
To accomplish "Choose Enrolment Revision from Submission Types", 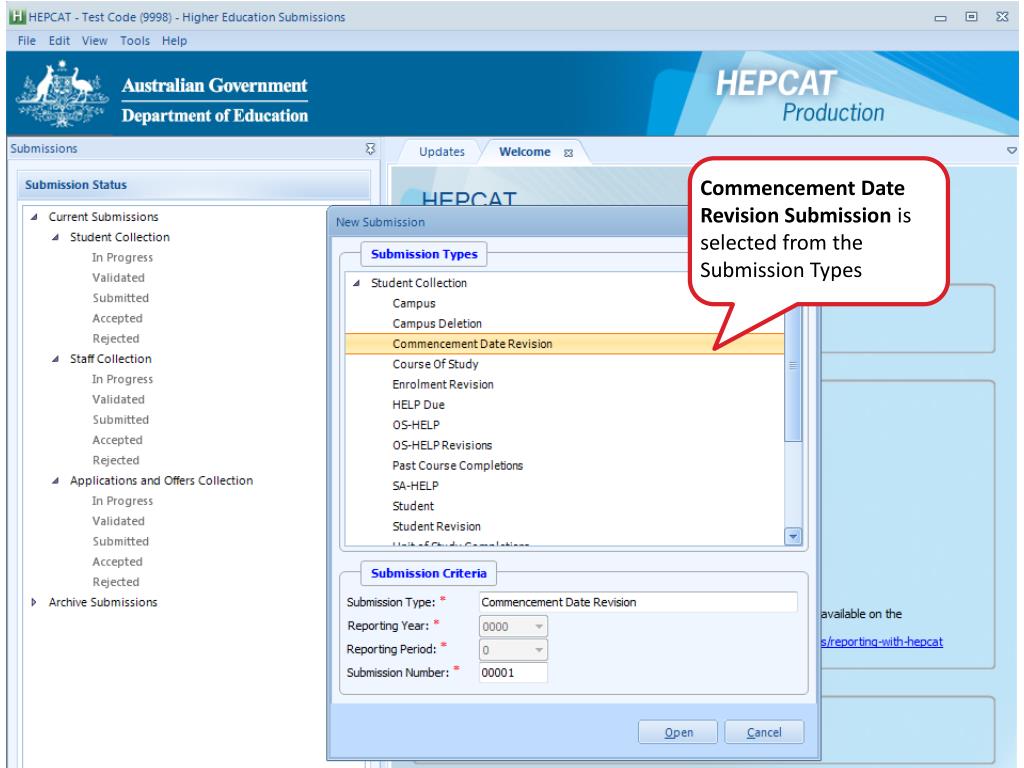I will [x=443, y=385].
